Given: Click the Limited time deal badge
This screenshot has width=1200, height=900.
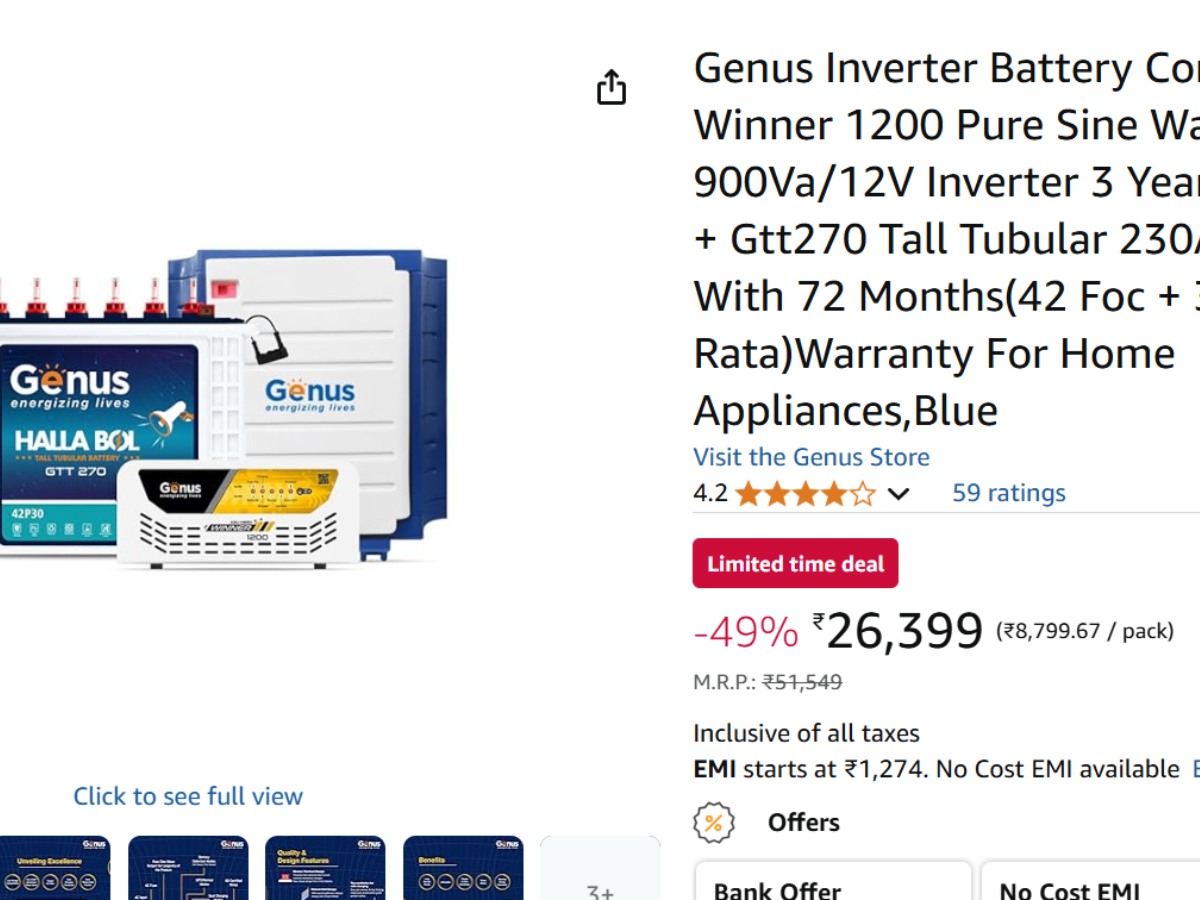Looking at the screenshot, I should (795, 564).
